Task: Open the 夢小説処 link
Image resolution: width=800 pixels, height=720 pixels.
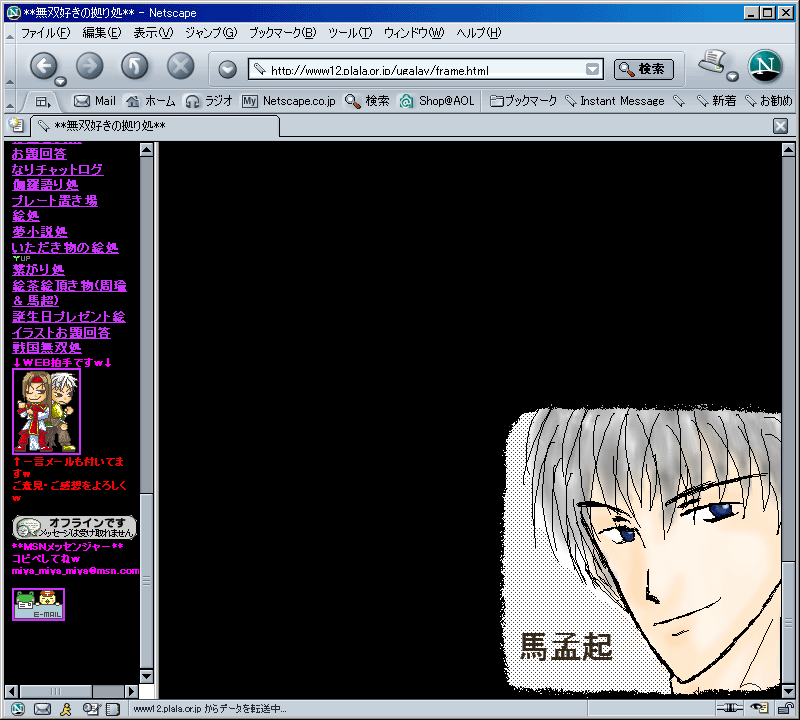Action: [x=39, y=232]
